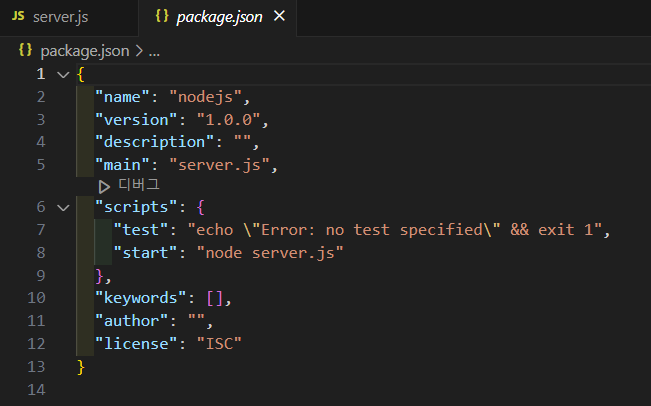Click the "description" key
The width and height of the screenshot is (651, 406).
[154, 142]
